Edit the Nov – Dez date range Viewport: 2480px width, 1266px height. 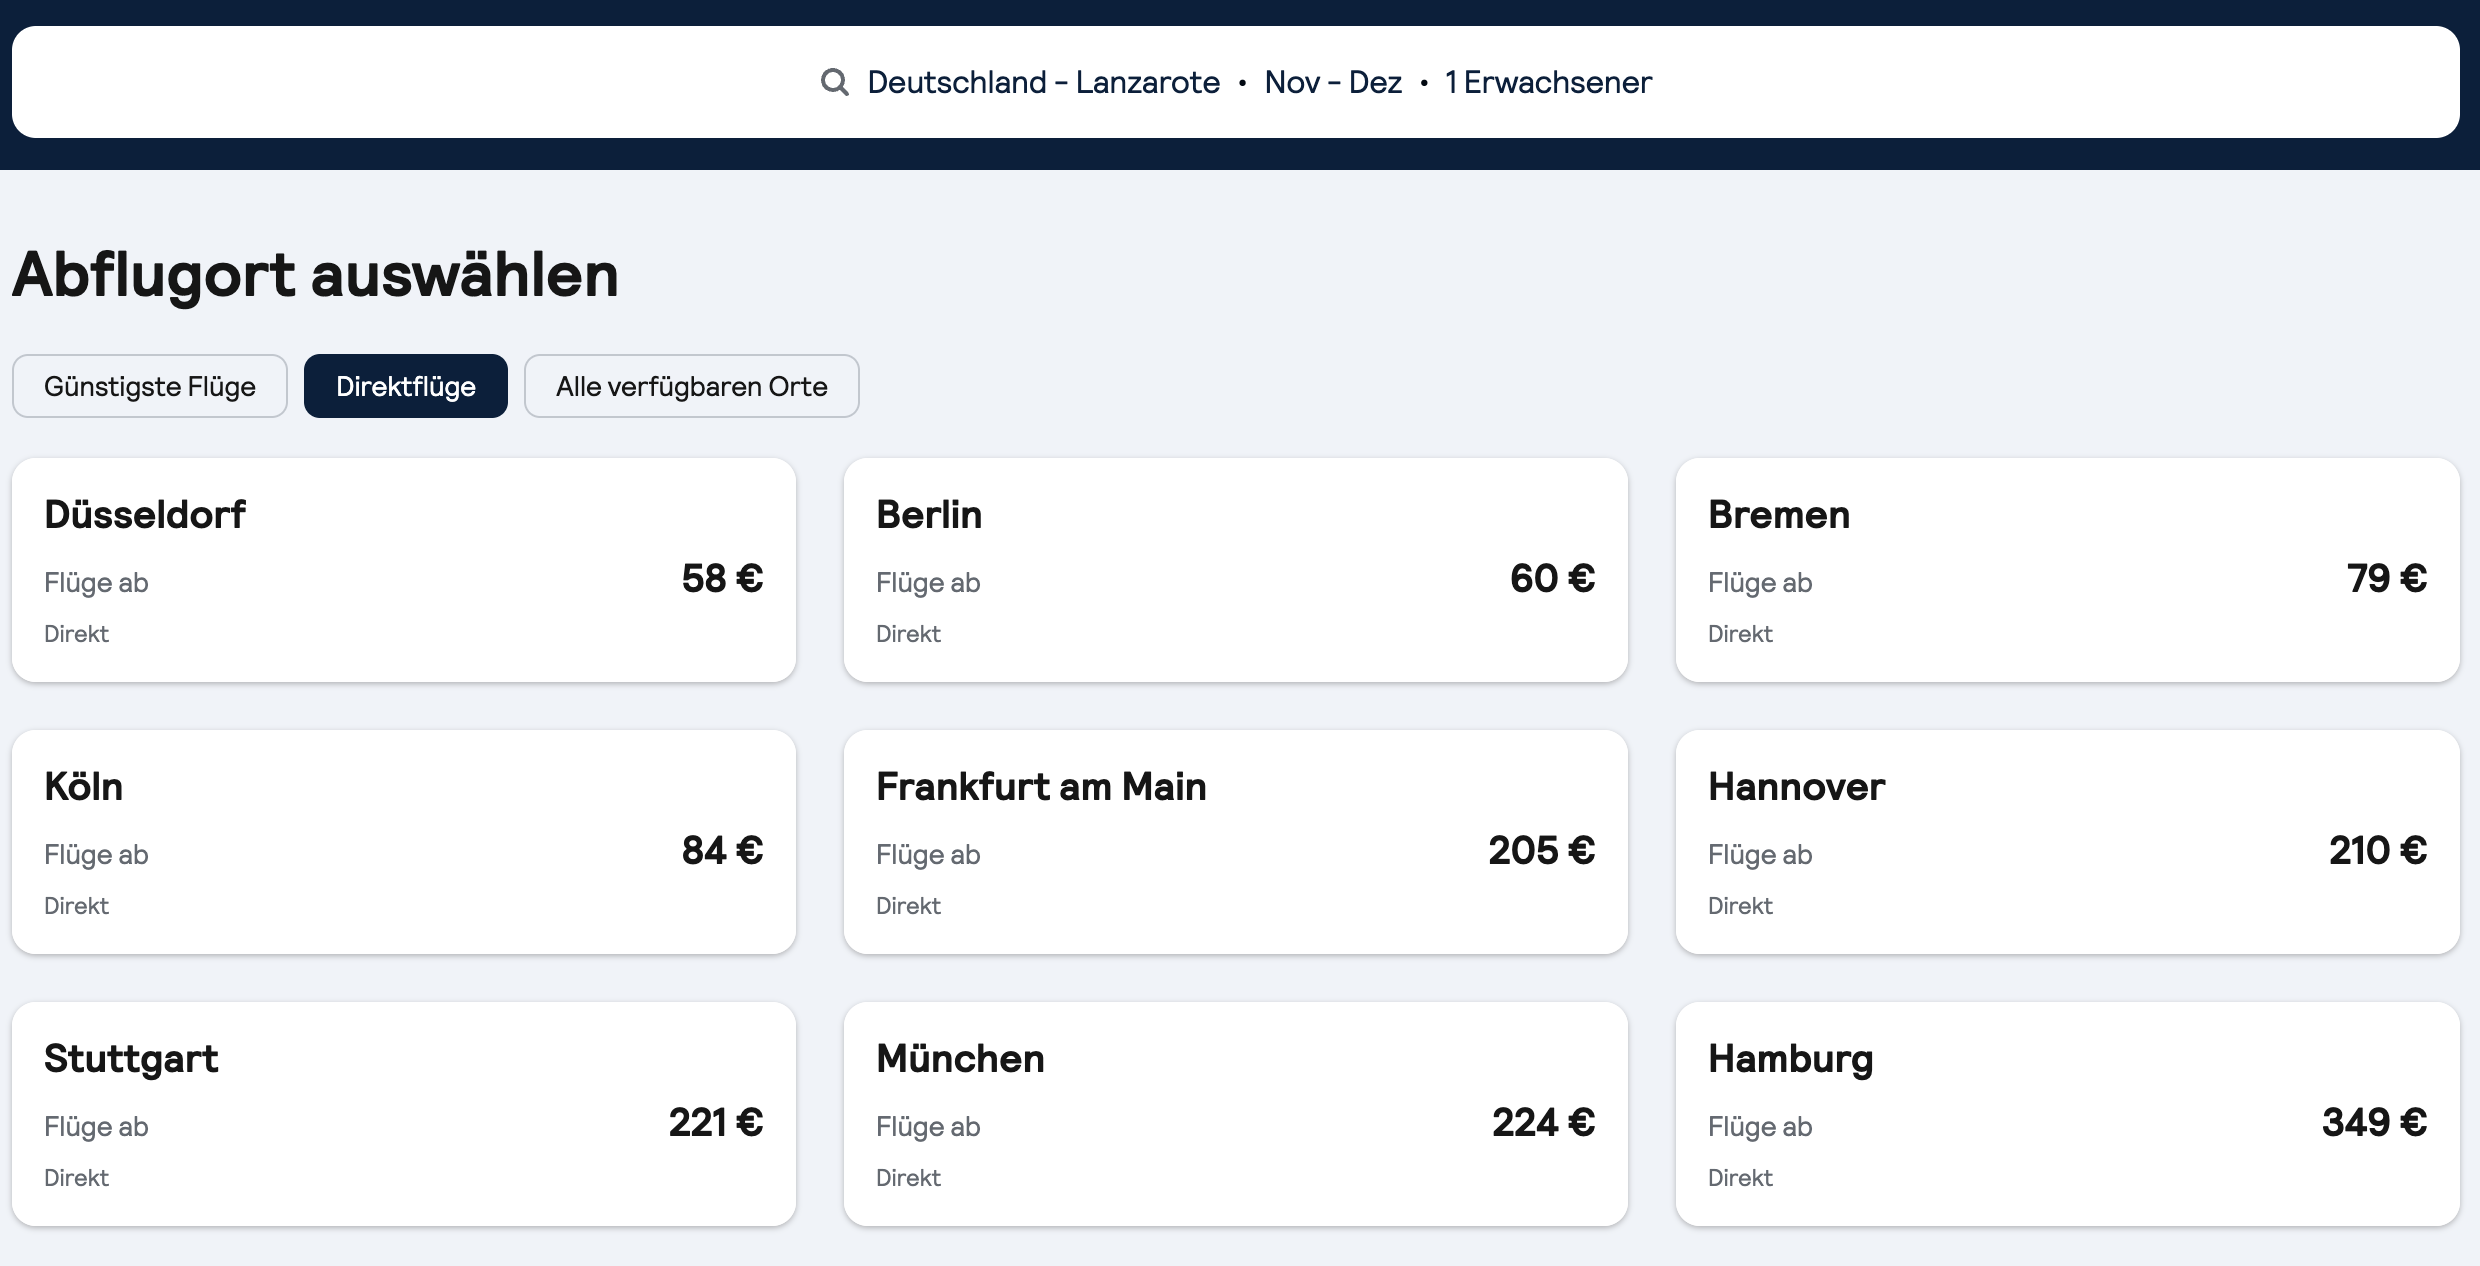pyautogui.click(x=1333, y=82)
